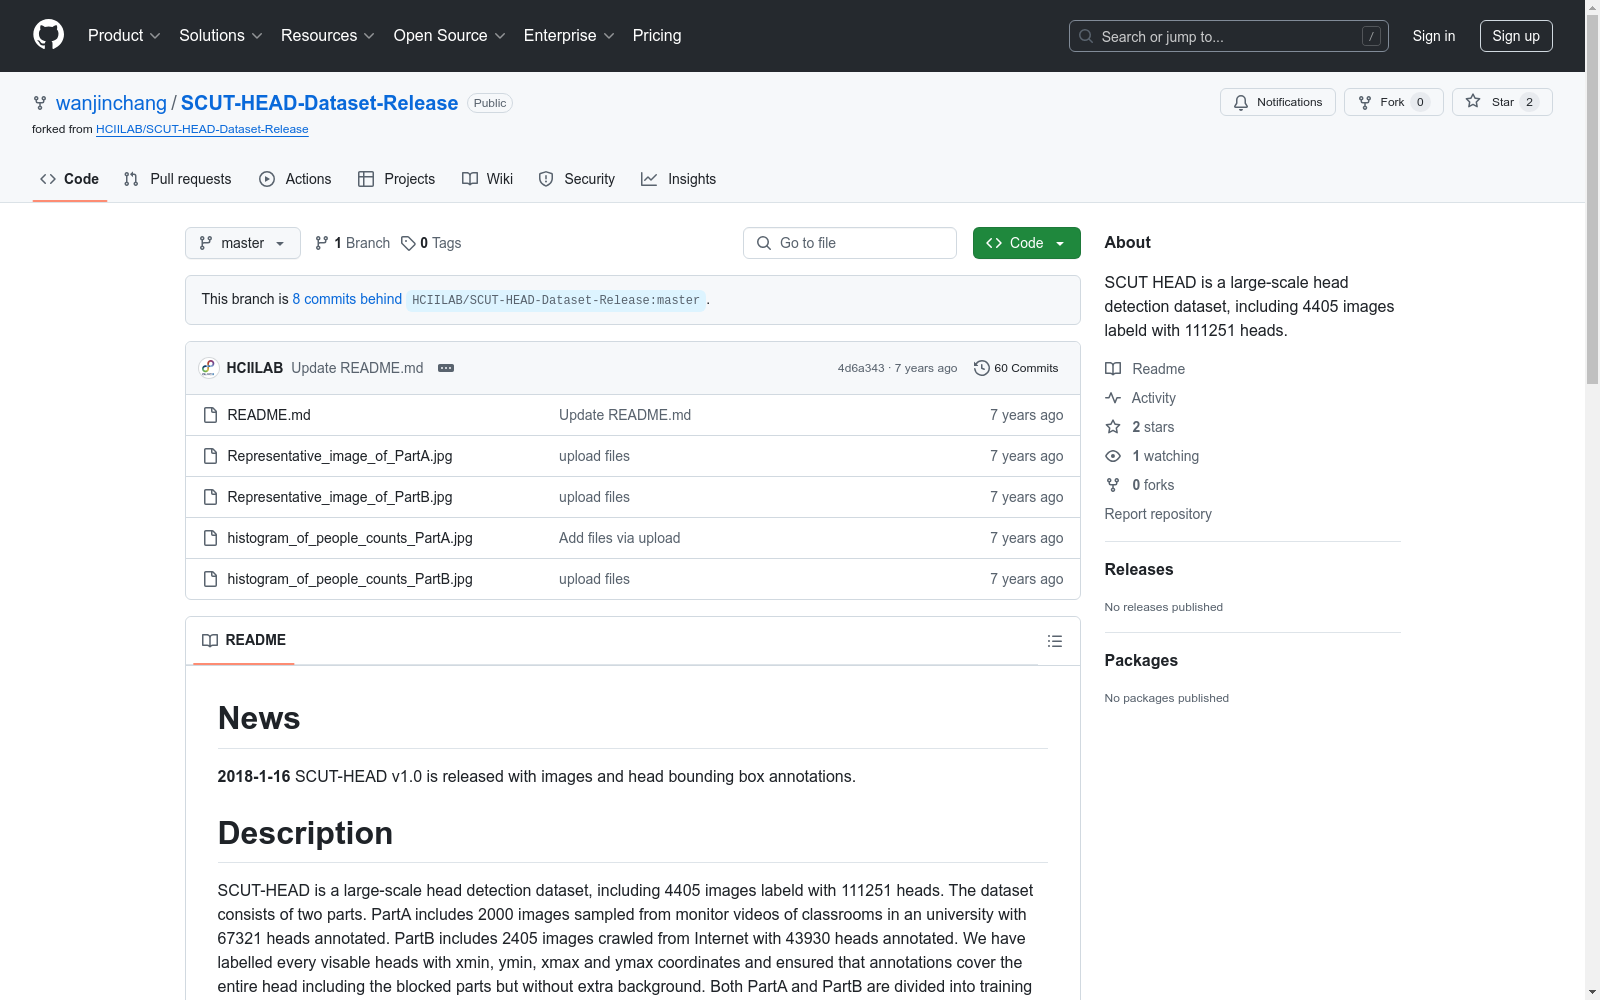View the 1 Branch list

click(352, 243)
